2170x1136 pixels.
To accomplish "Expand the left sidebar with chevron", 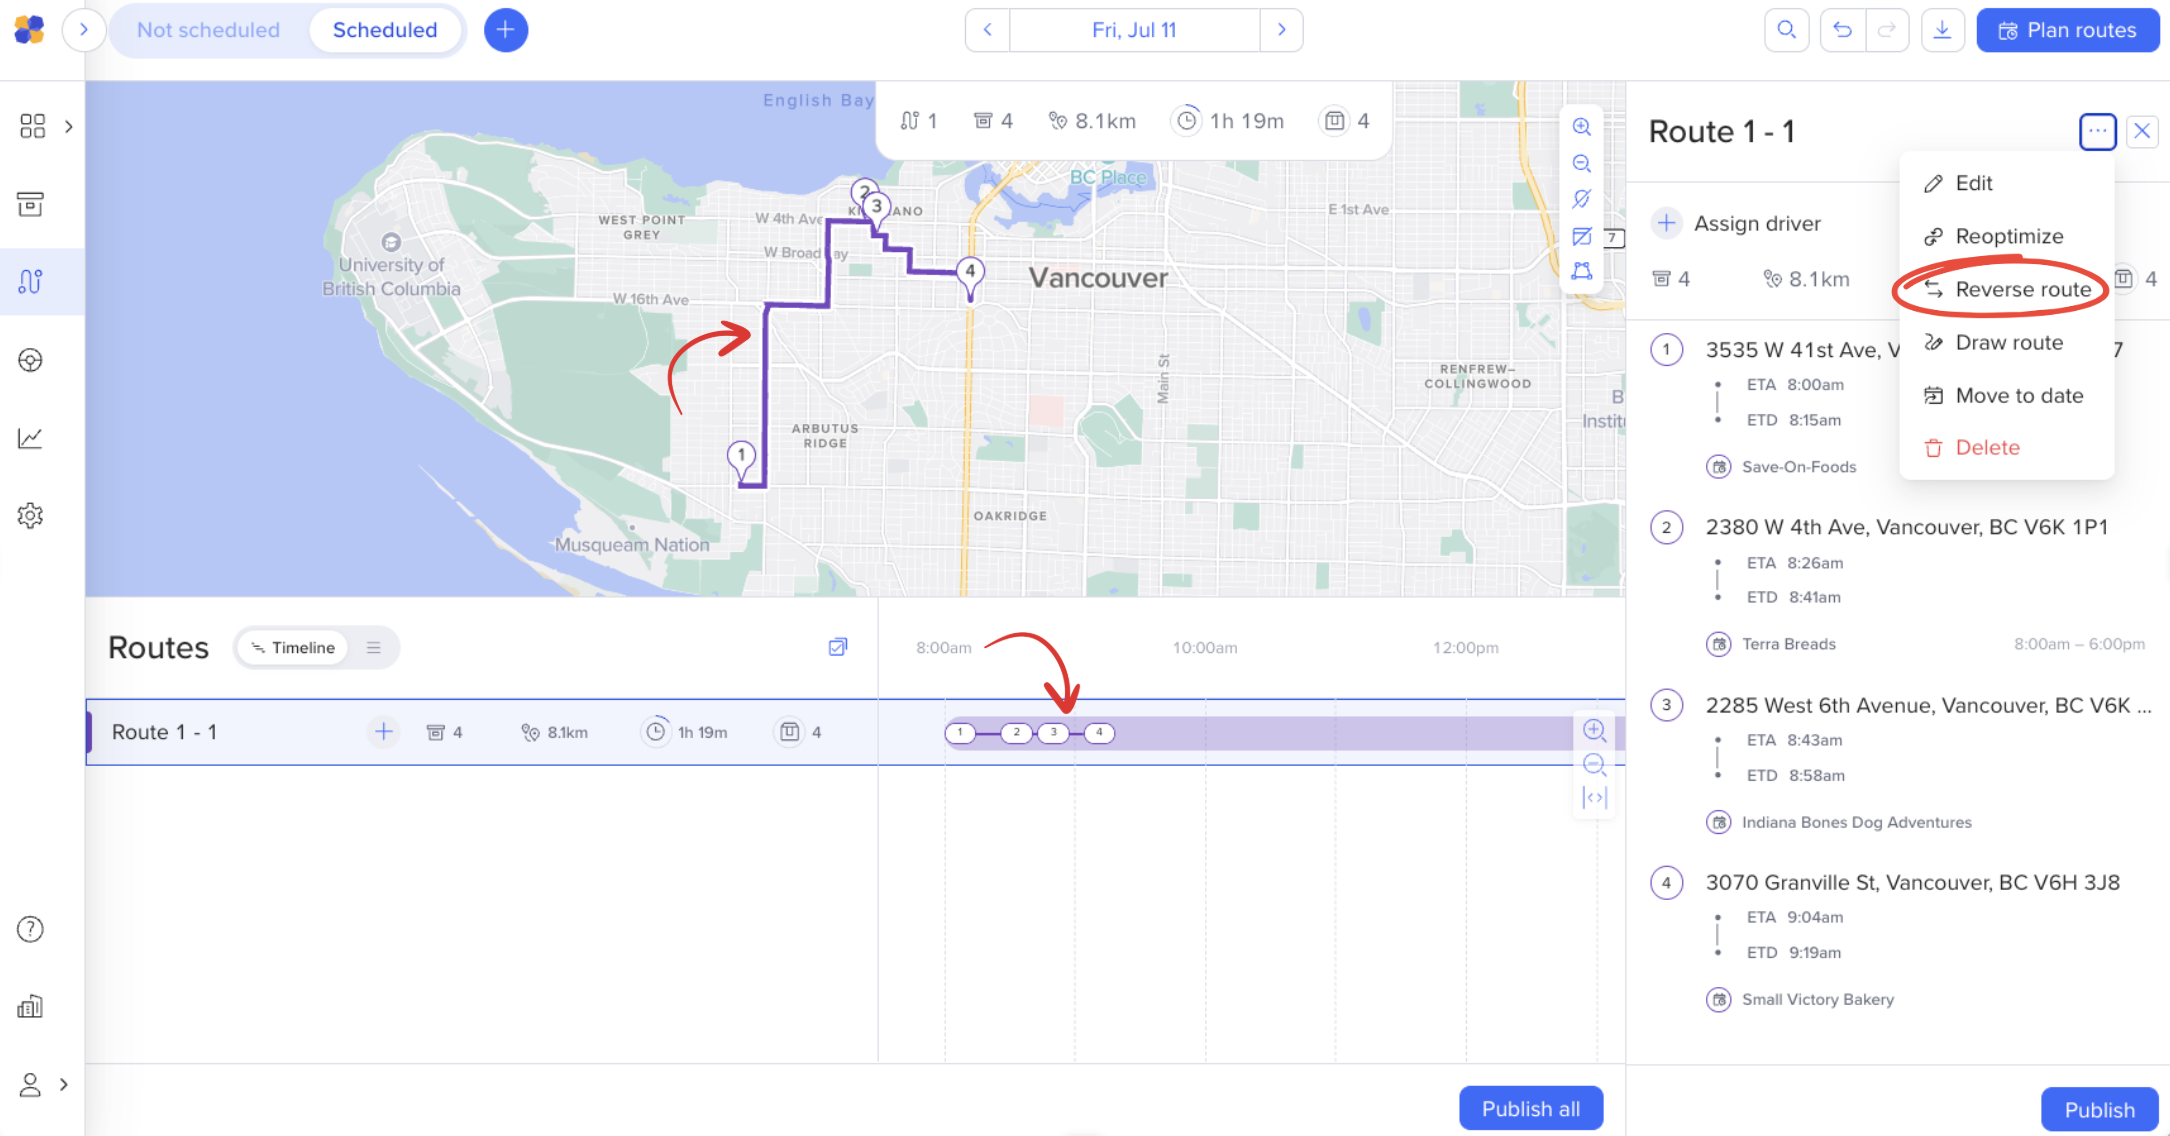I will [84, 30].
